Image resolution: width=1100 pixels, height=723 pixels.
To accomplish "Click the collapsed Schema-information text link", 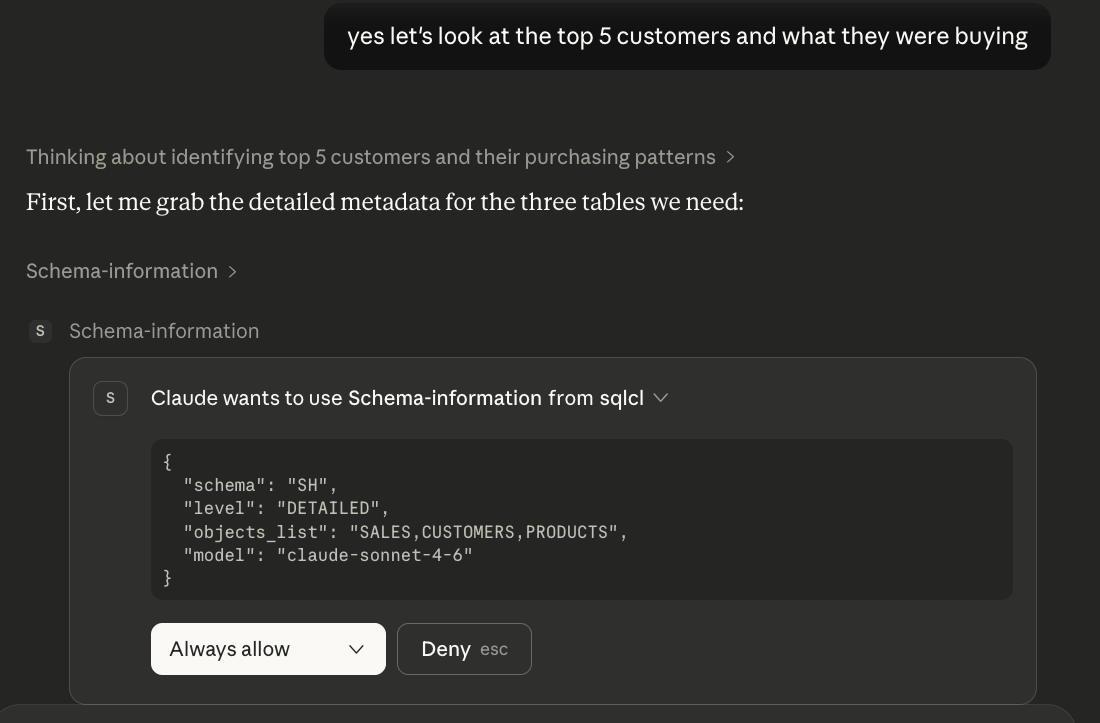I will click(122, 271).
